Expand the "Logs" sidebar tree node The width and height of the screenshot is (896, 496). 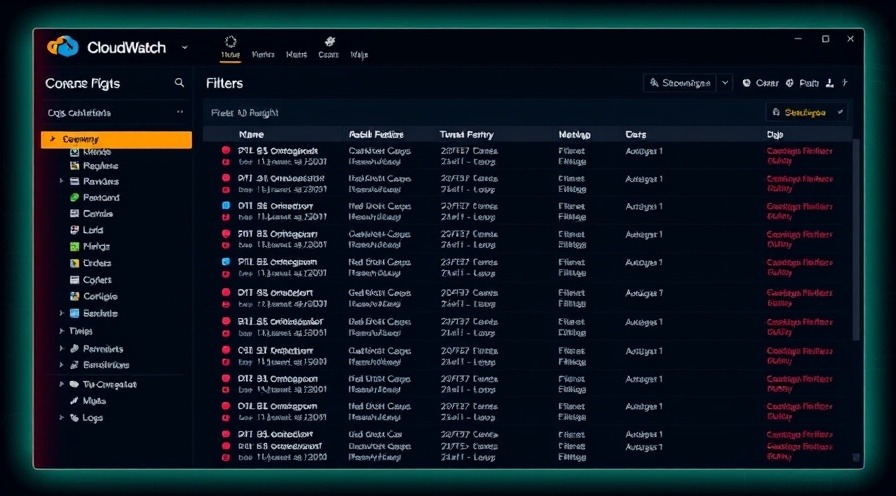pyautogui.click(x=62, y=418)
